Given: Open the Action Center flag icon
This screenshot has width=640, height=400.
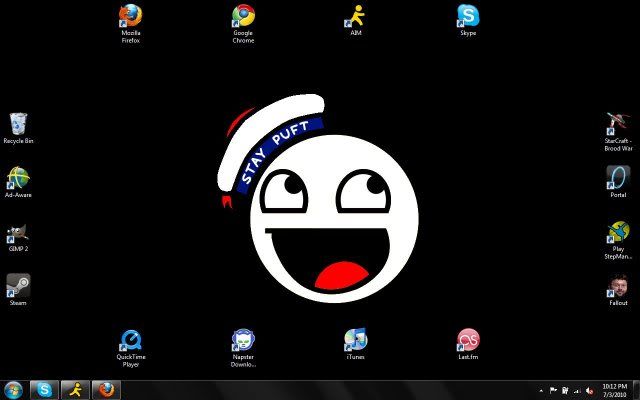Looking at the screenshot, I should click(x=553, y=391).
